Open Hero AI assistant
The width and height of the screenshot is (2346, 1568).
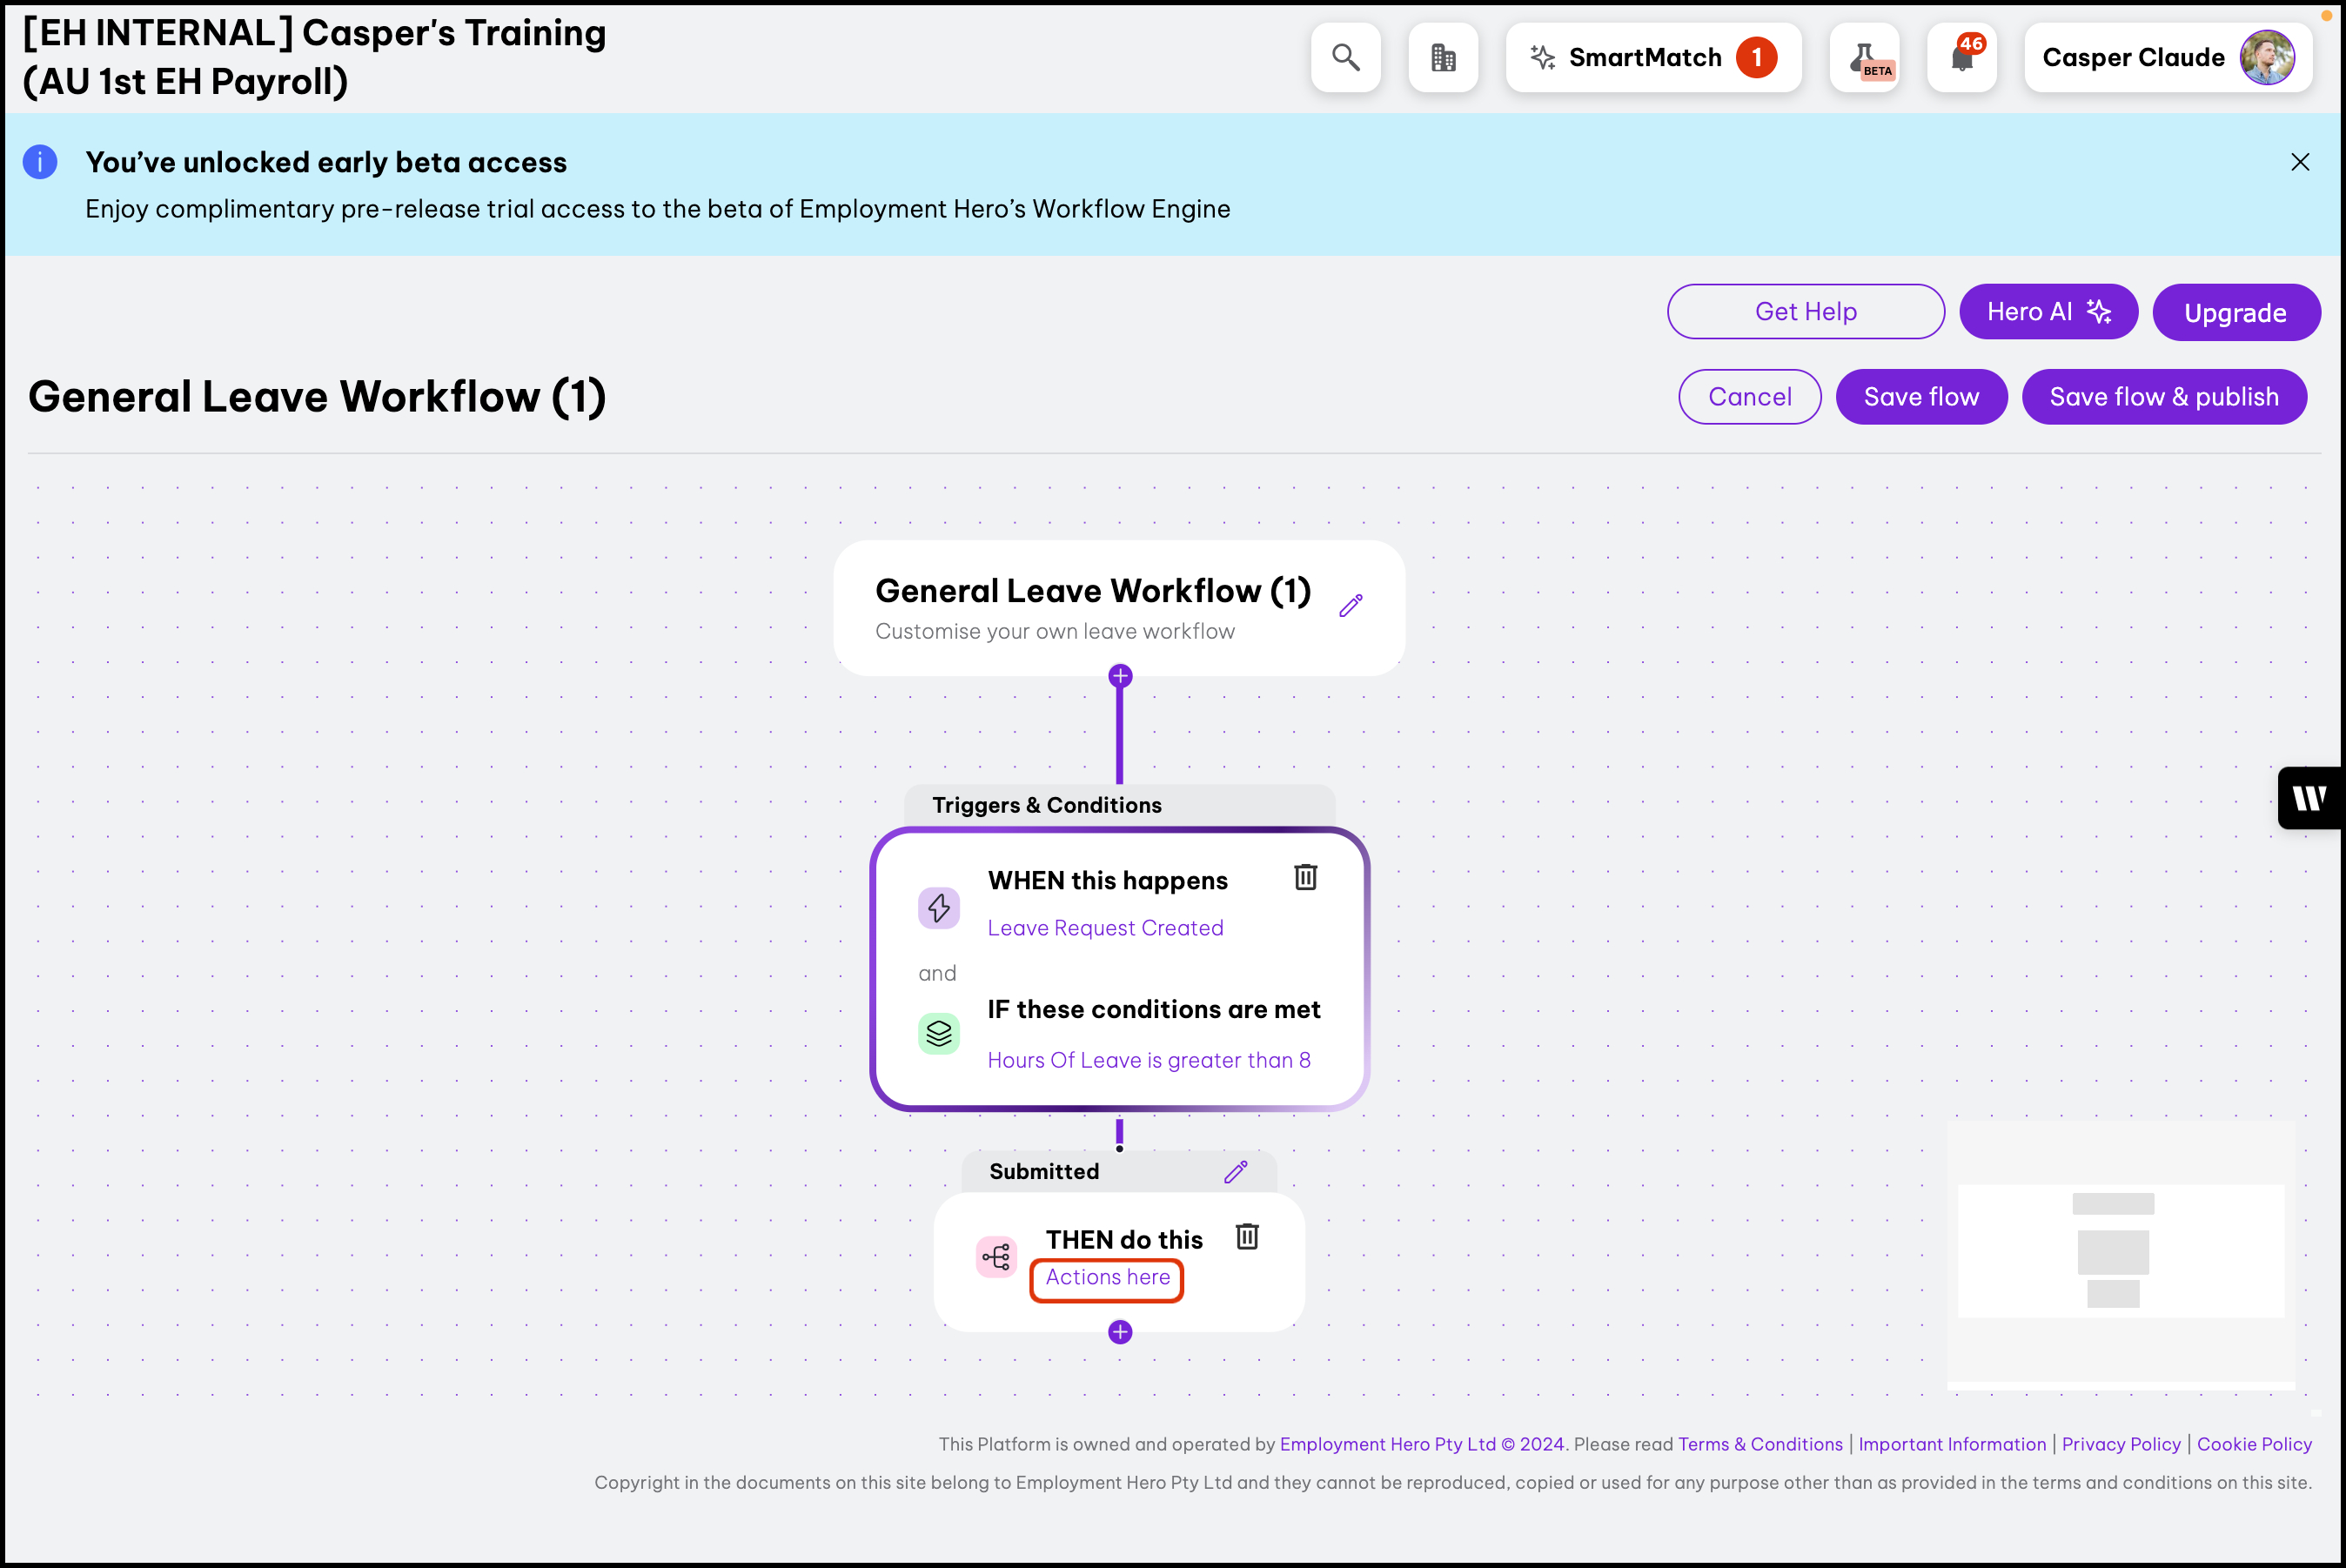2047,312
